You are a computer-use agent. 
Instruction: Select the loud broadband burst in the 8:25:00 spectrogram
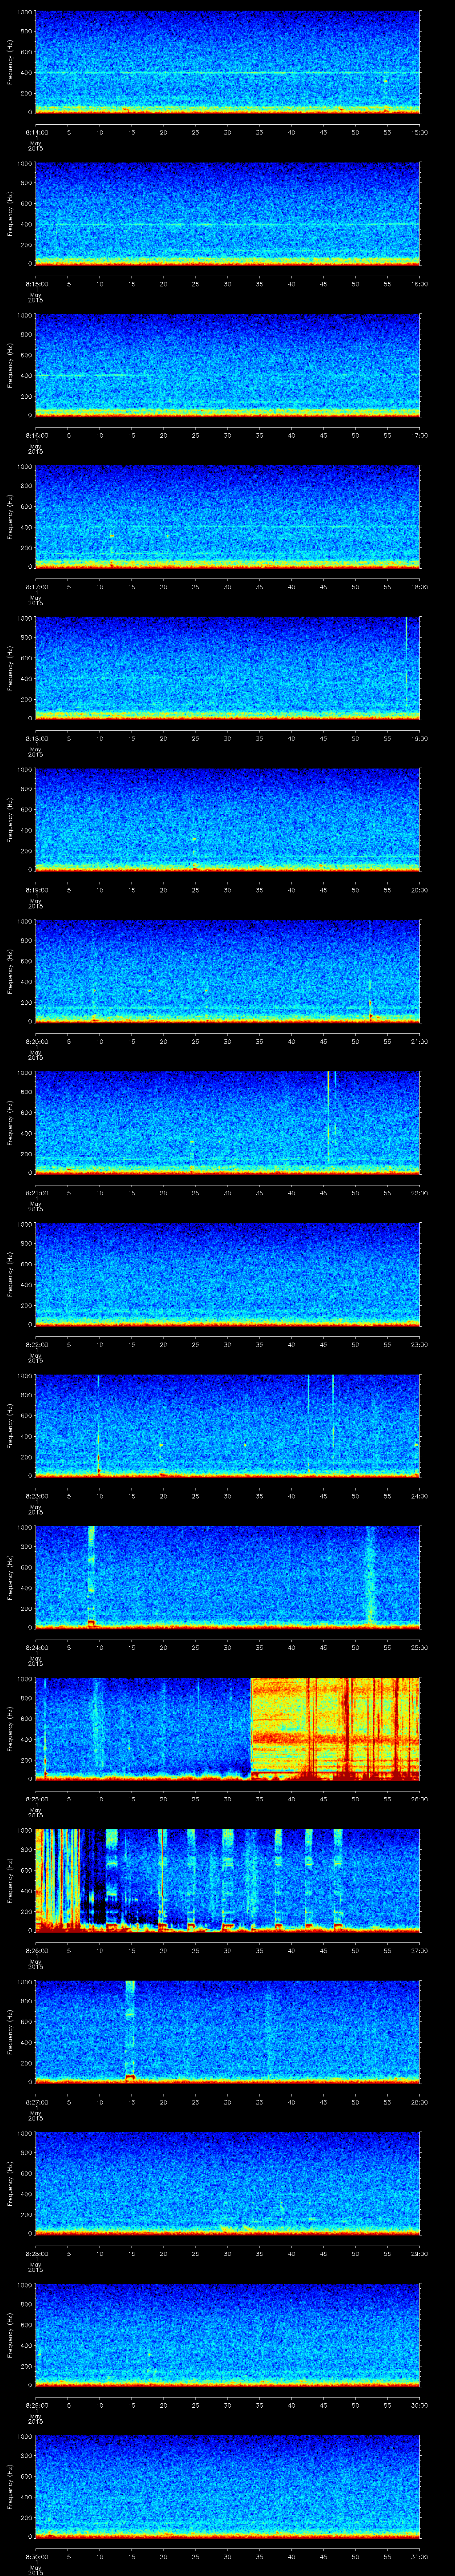[335, 1729]
